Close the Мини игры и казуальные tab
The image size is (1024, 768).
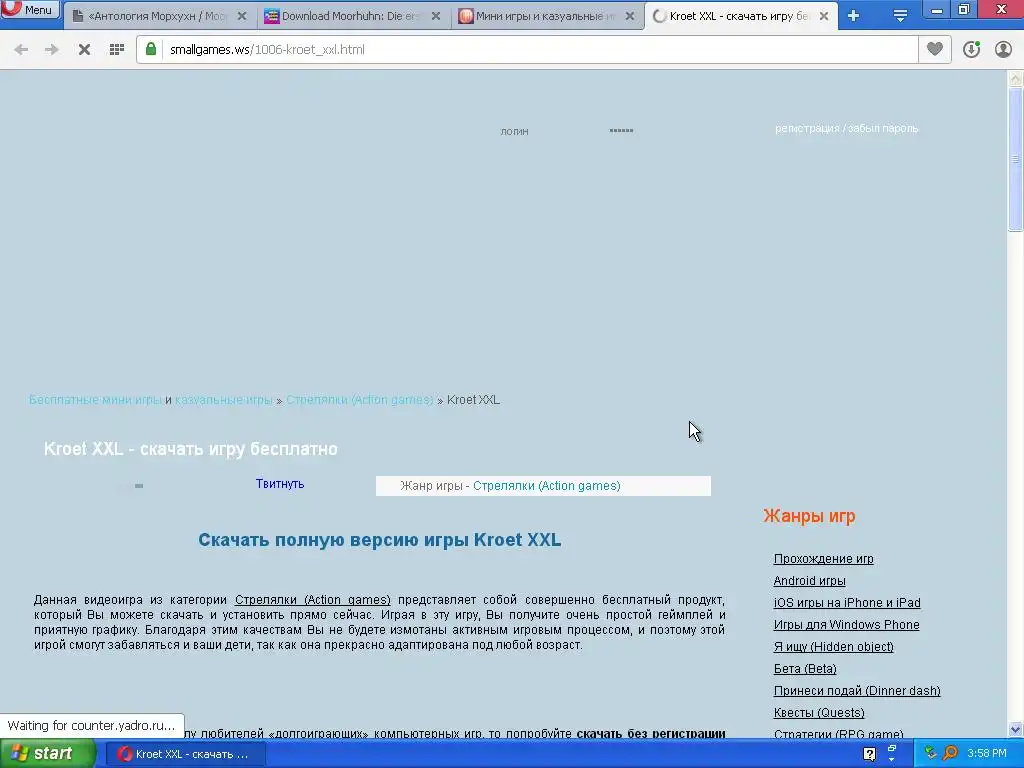[x=630, y=16]
